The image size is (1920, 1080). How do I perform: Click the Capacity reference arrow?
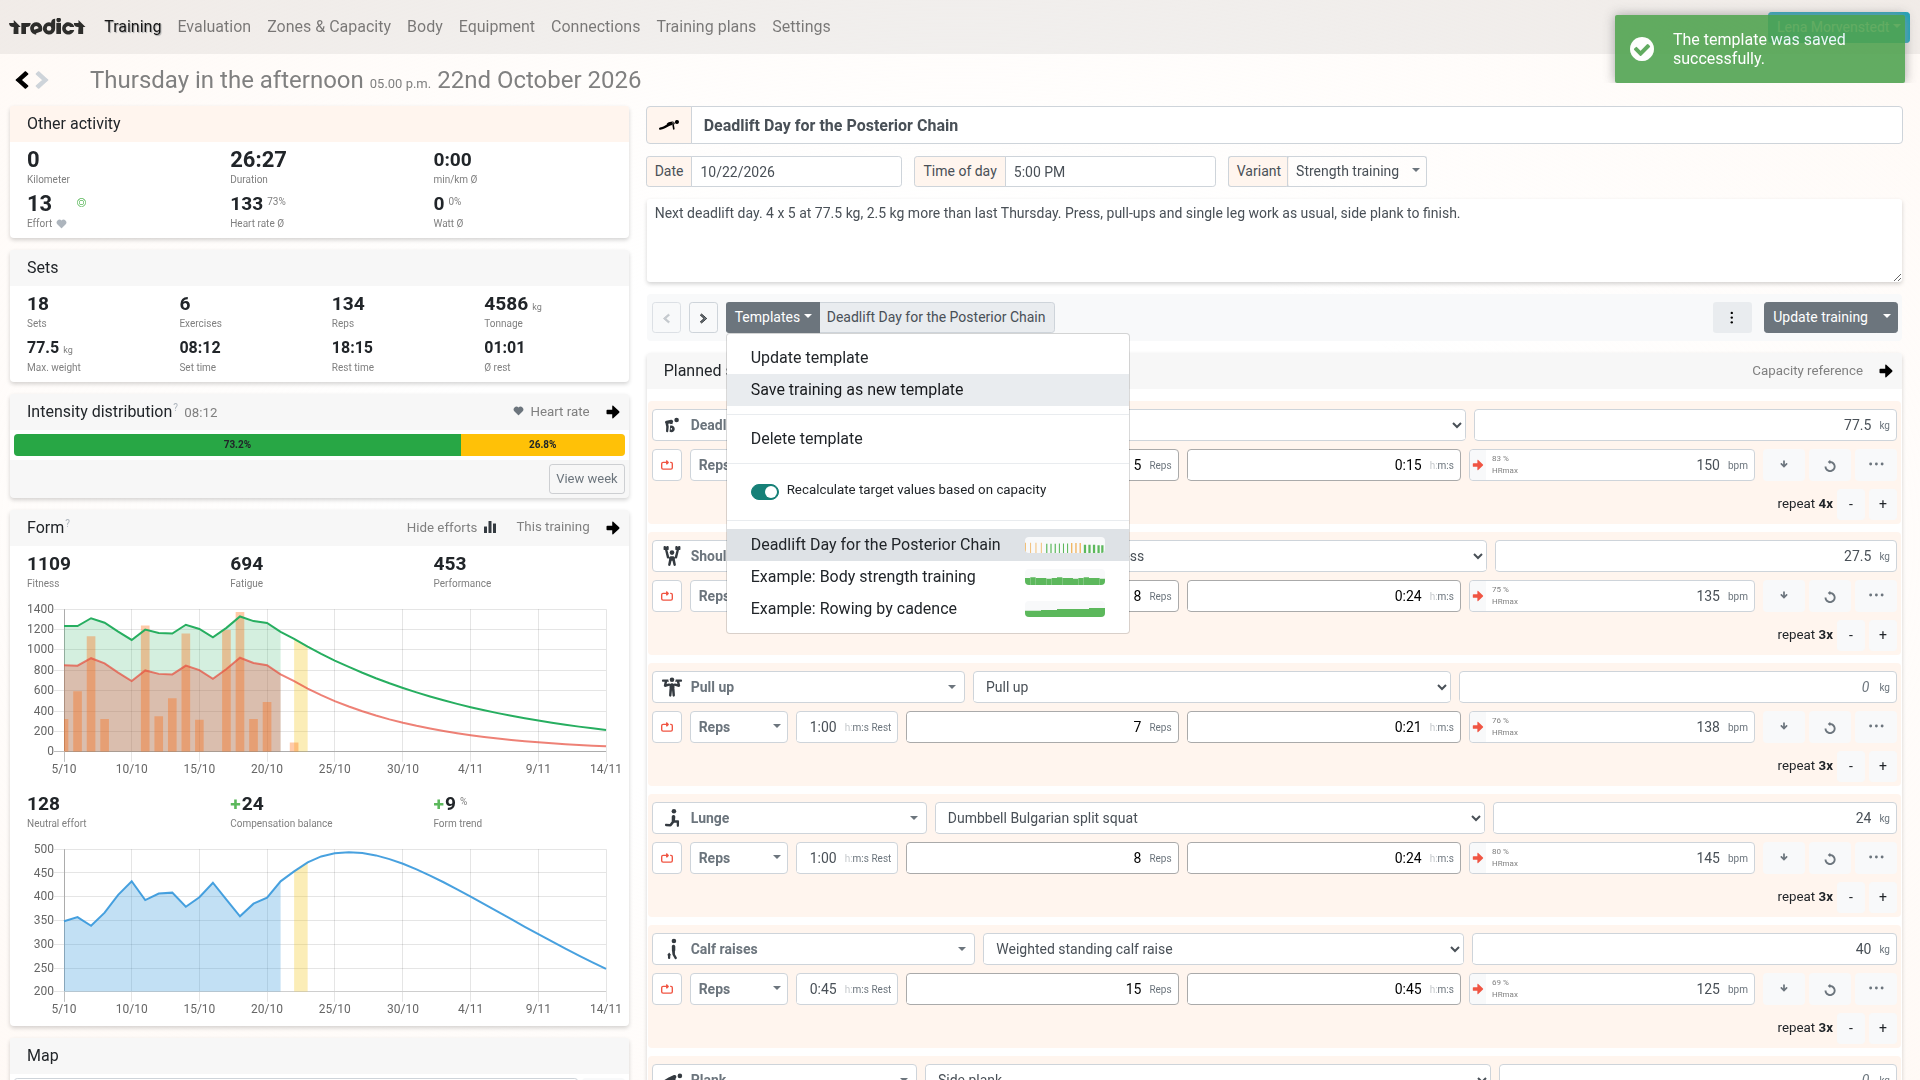point(1886,371)
